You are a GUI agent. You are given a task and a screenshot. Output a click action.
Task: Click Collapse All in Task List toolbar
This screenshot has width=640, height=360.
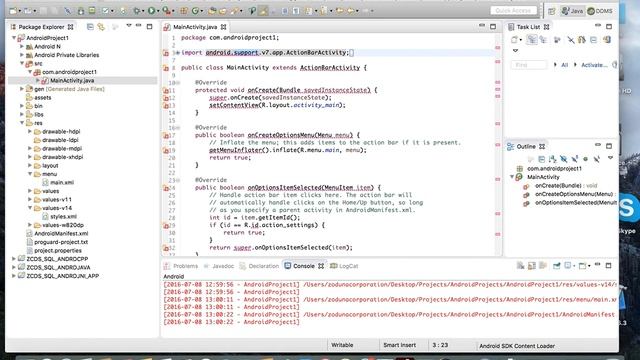click(593, 40)
